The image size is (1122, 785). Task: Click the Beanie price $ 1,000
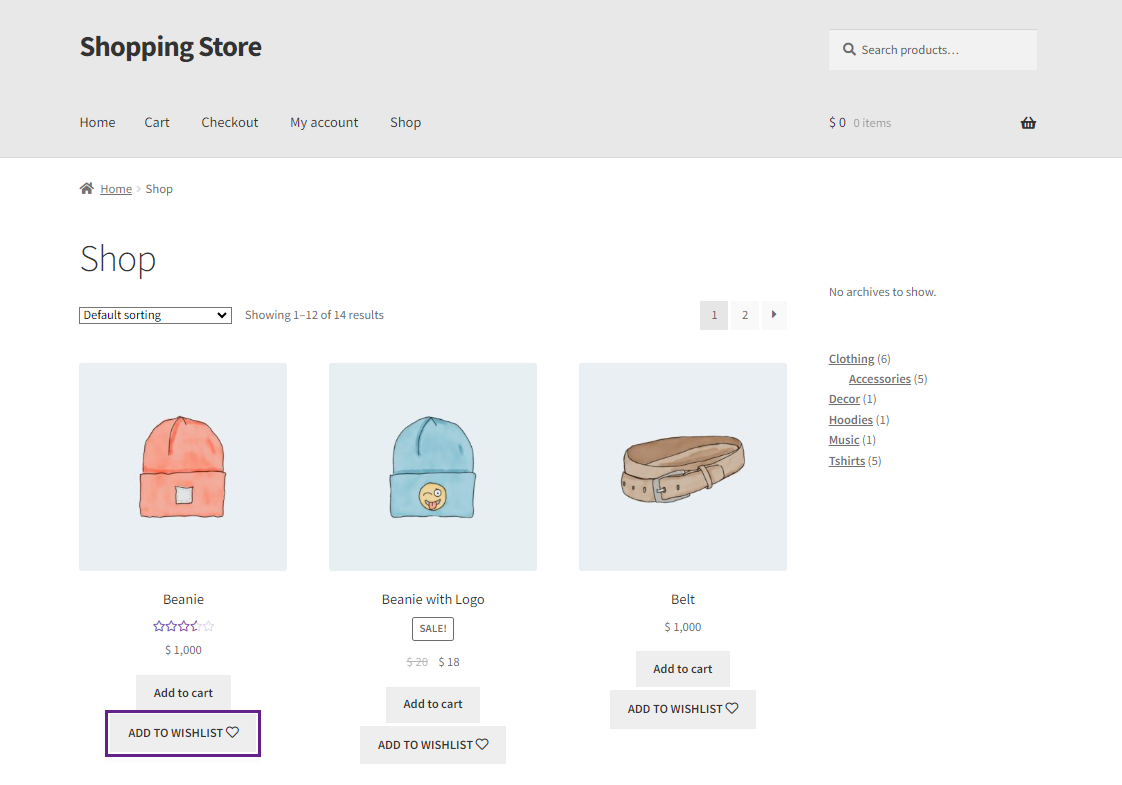[x=183, y=650]
